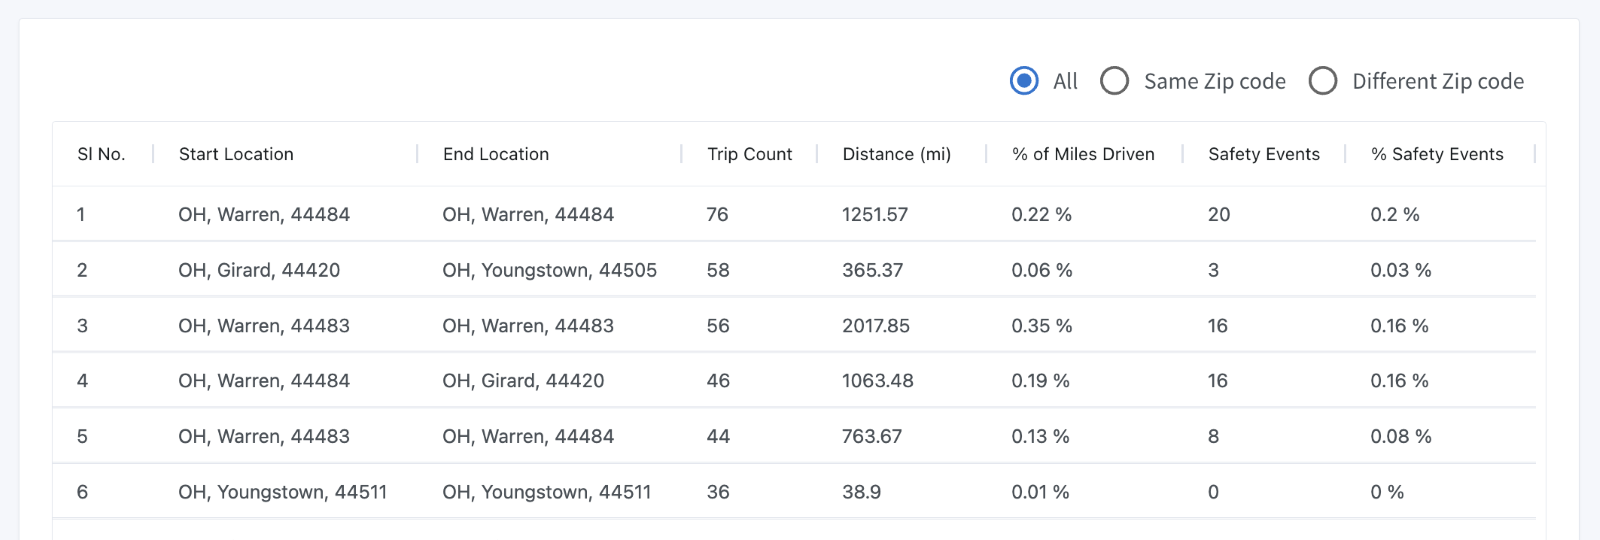Click end location OH, Girard, 44420
The image size is (1600, 540).
(x=523, y=381)
